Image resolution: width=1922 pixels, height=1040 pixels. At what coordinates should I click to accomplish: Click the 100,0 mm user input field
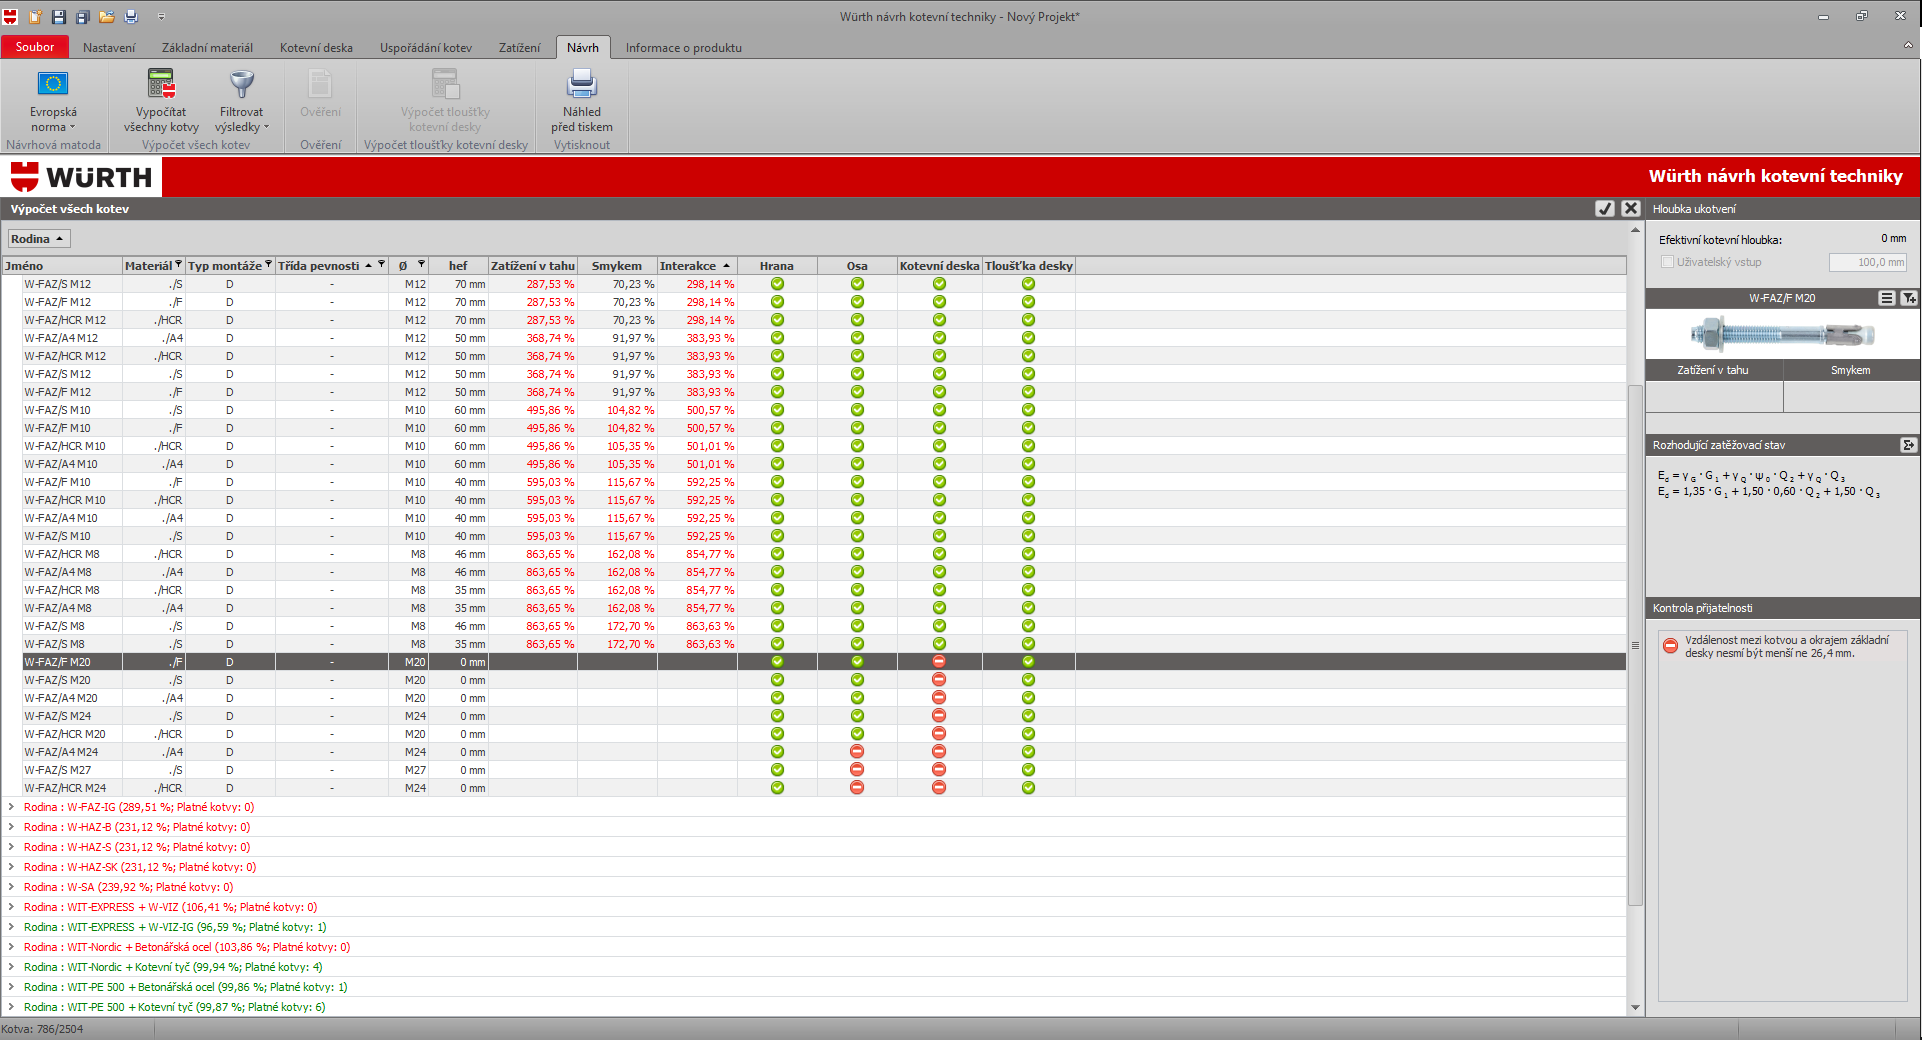pyautogui.click(x=1868, y=262)
